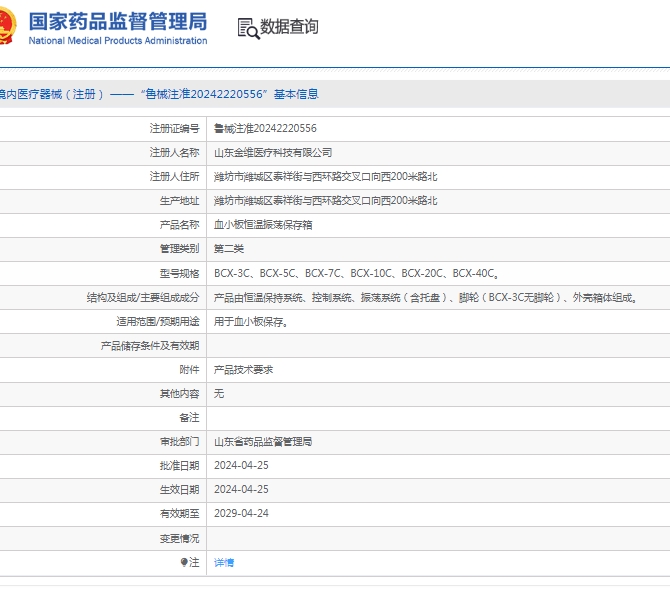Click the 附件 label
The height and width of the screenshot is (590, 670).
pos(189,370)
